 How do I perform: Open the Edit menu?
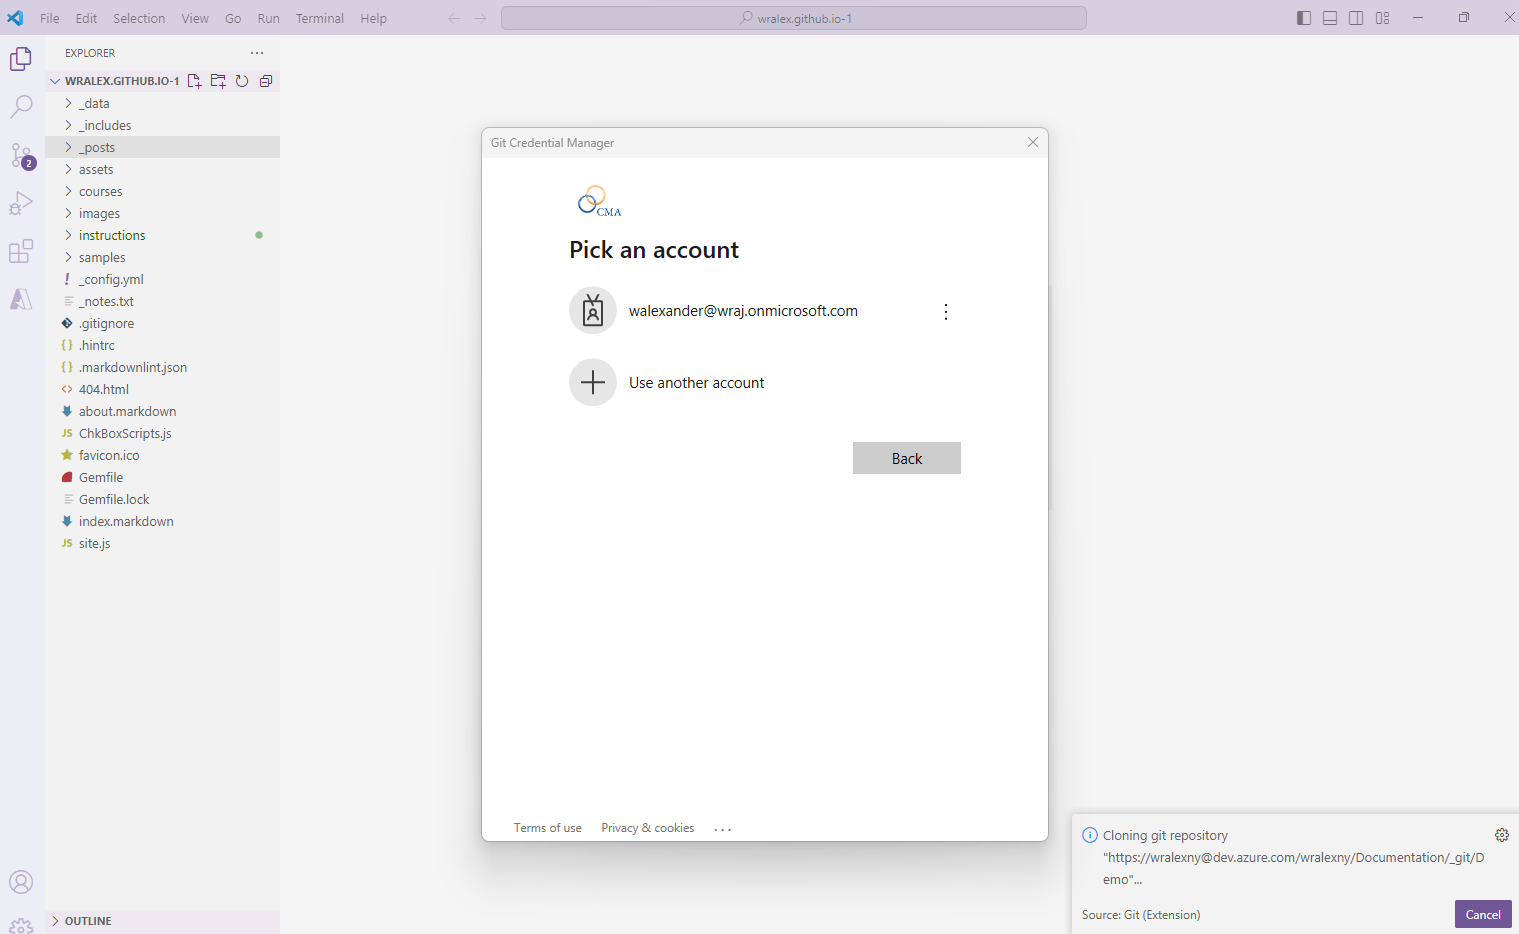click(87, 18)
